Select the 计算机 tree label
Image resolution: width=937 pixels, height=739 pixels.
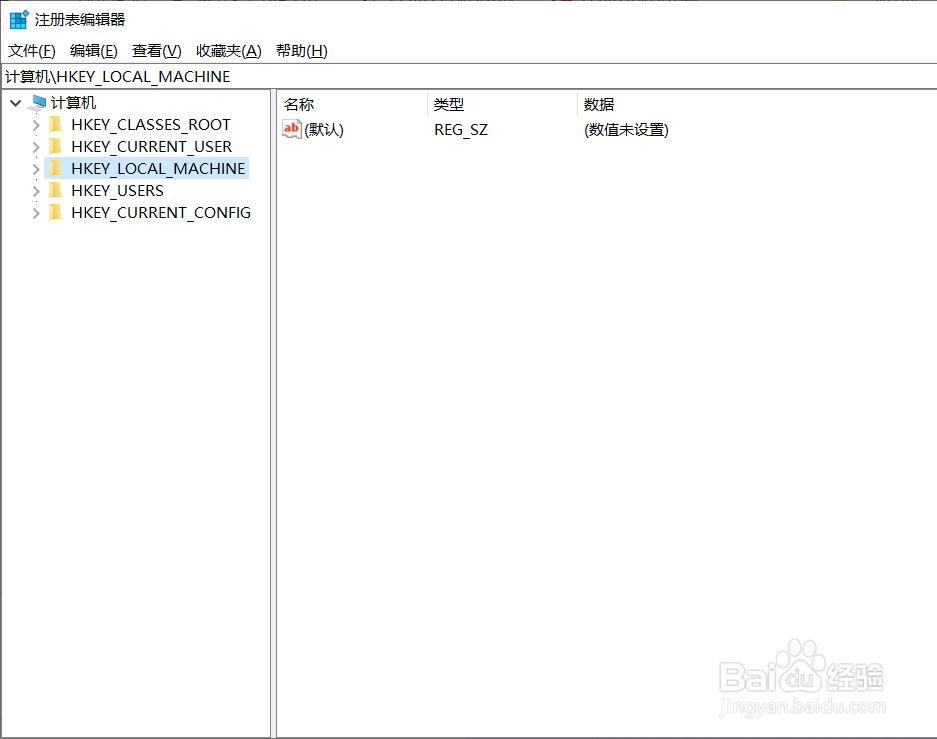74,103
